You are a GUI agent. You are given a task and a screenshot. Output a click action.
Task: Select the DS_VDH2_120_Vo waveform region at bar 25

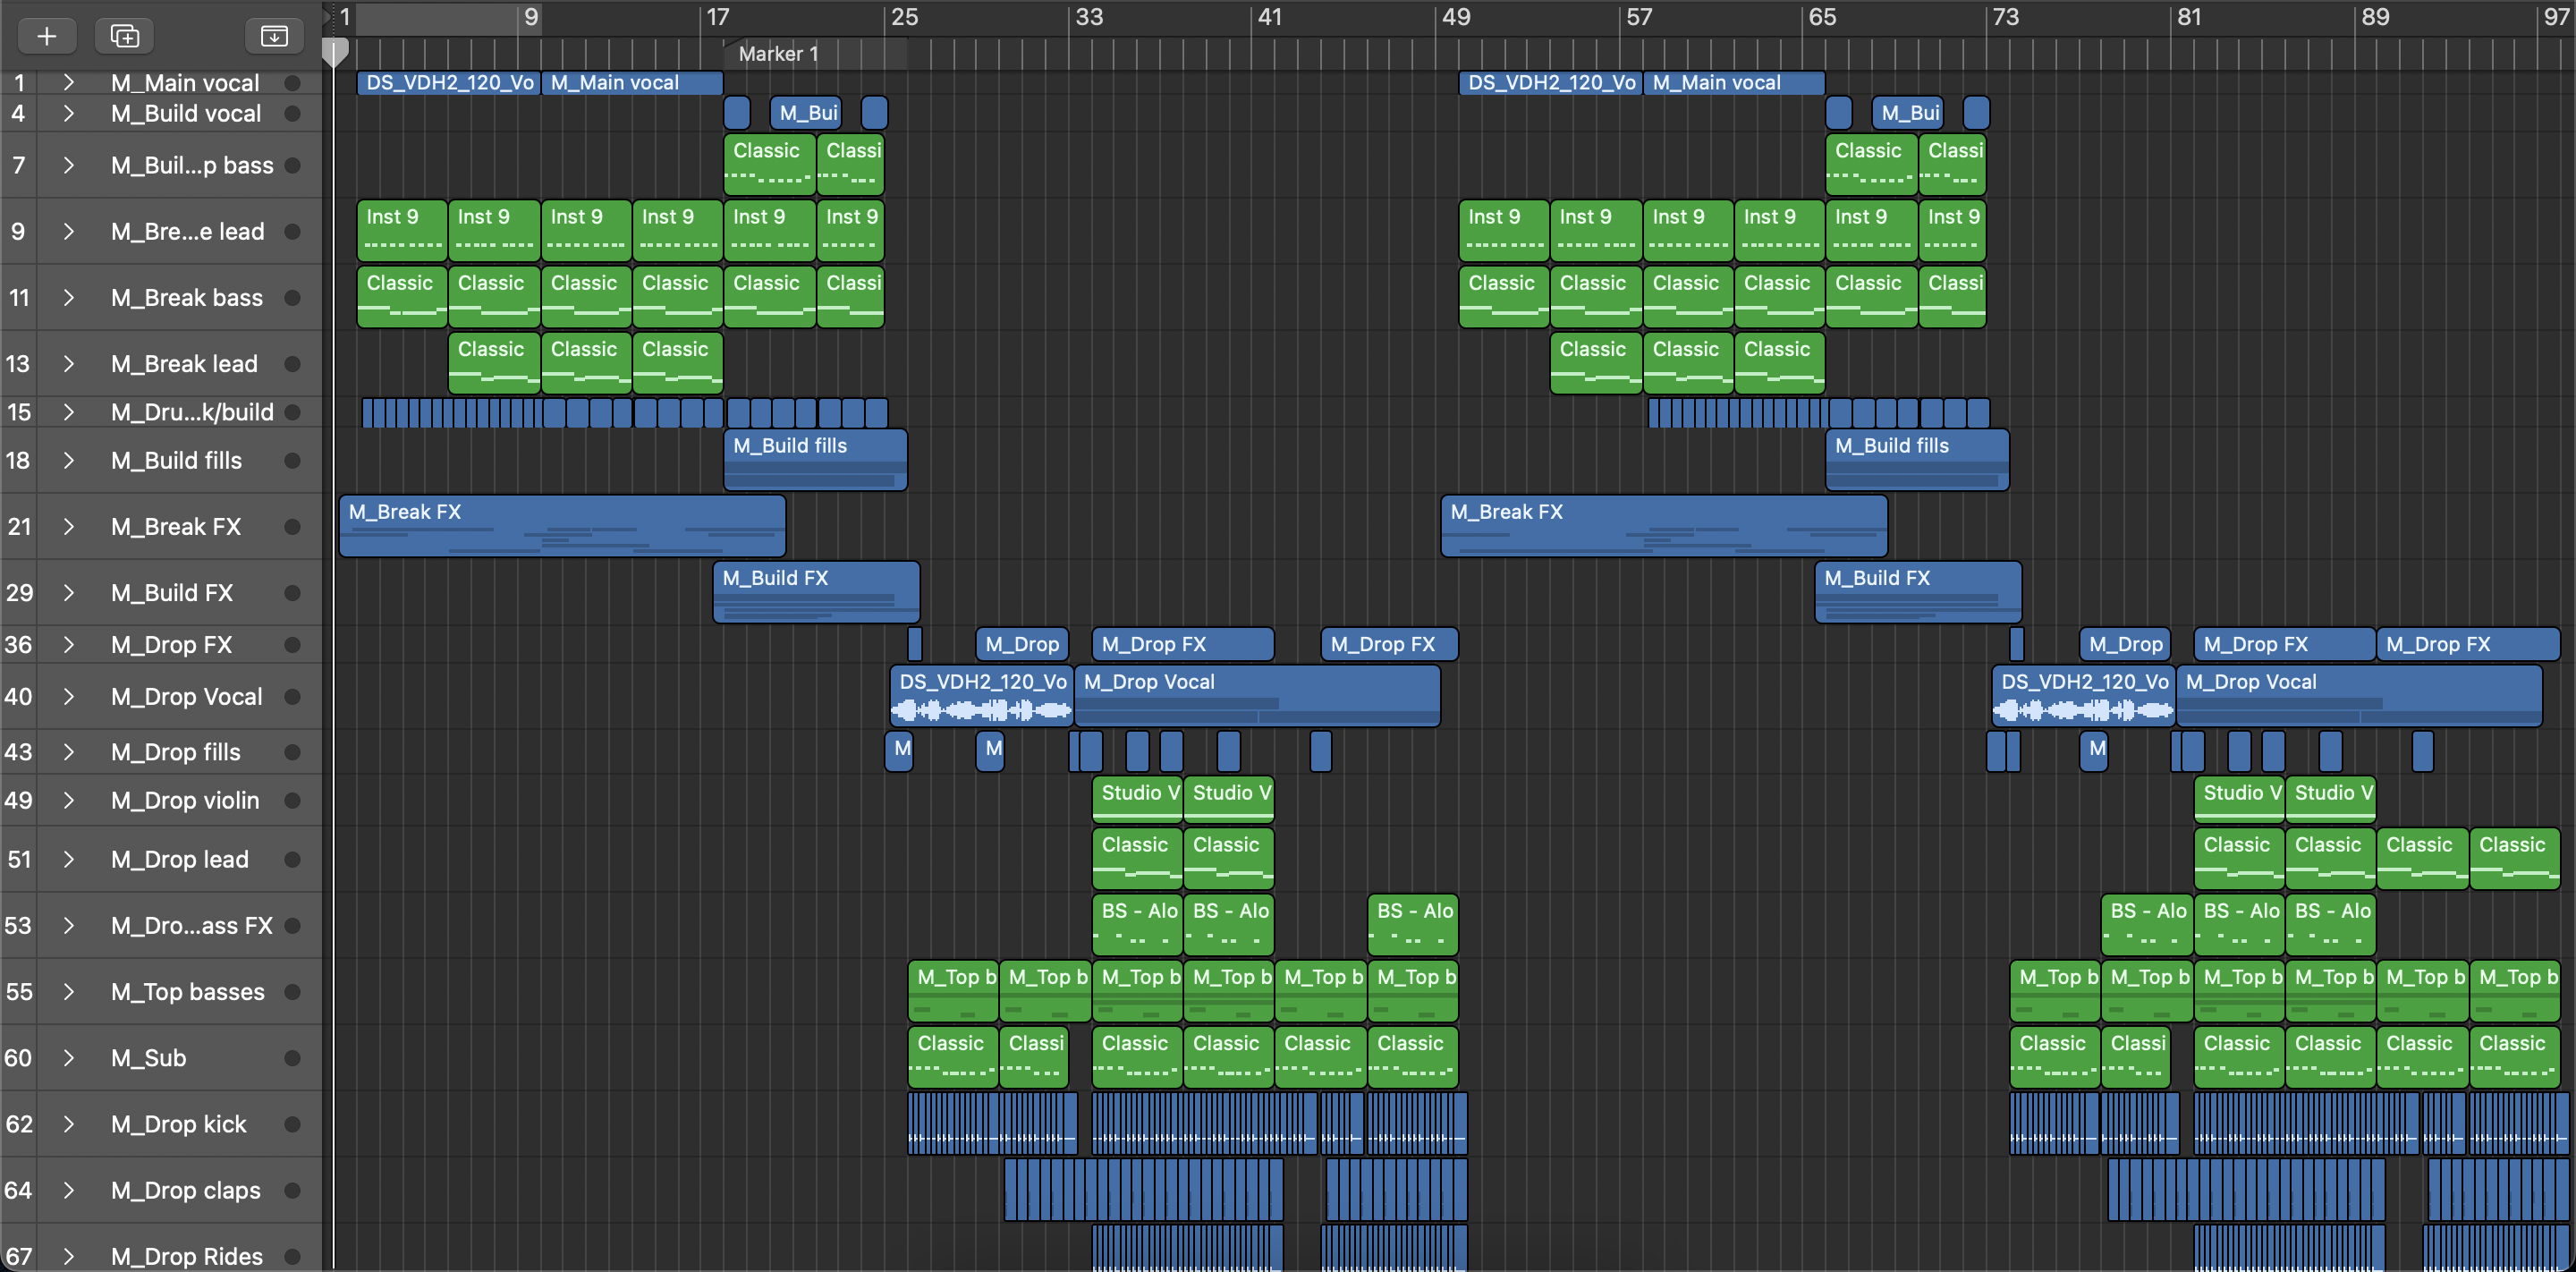(981, 697)
